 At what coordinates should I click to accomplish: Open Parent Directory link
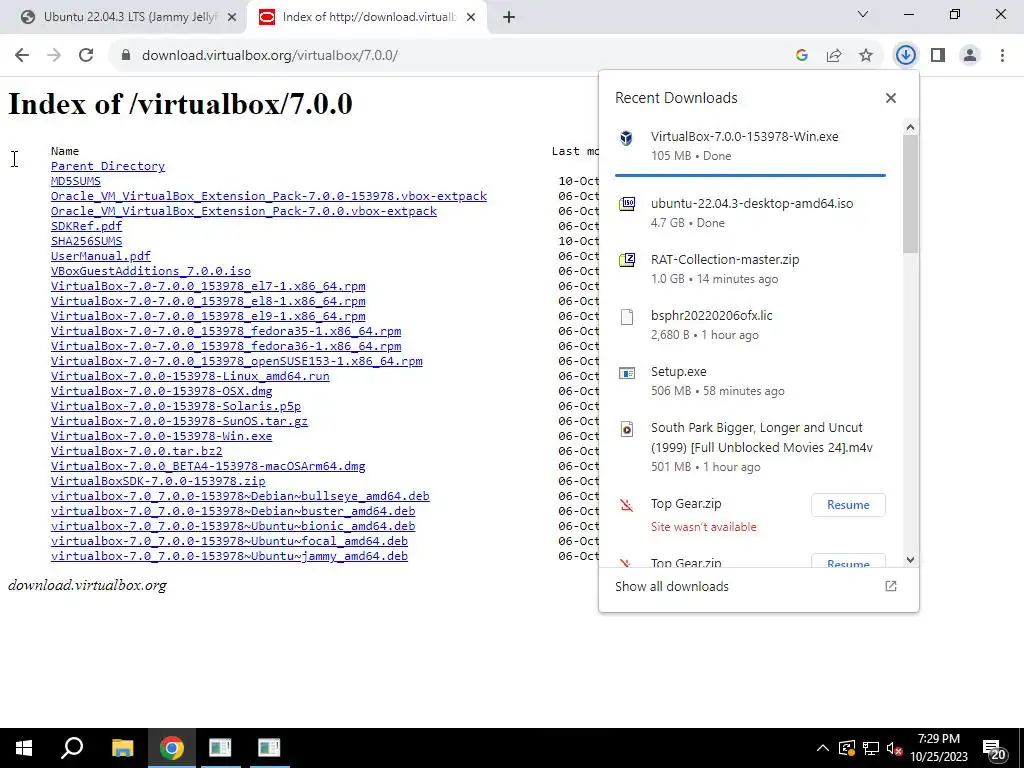click(x=108, y=166)
